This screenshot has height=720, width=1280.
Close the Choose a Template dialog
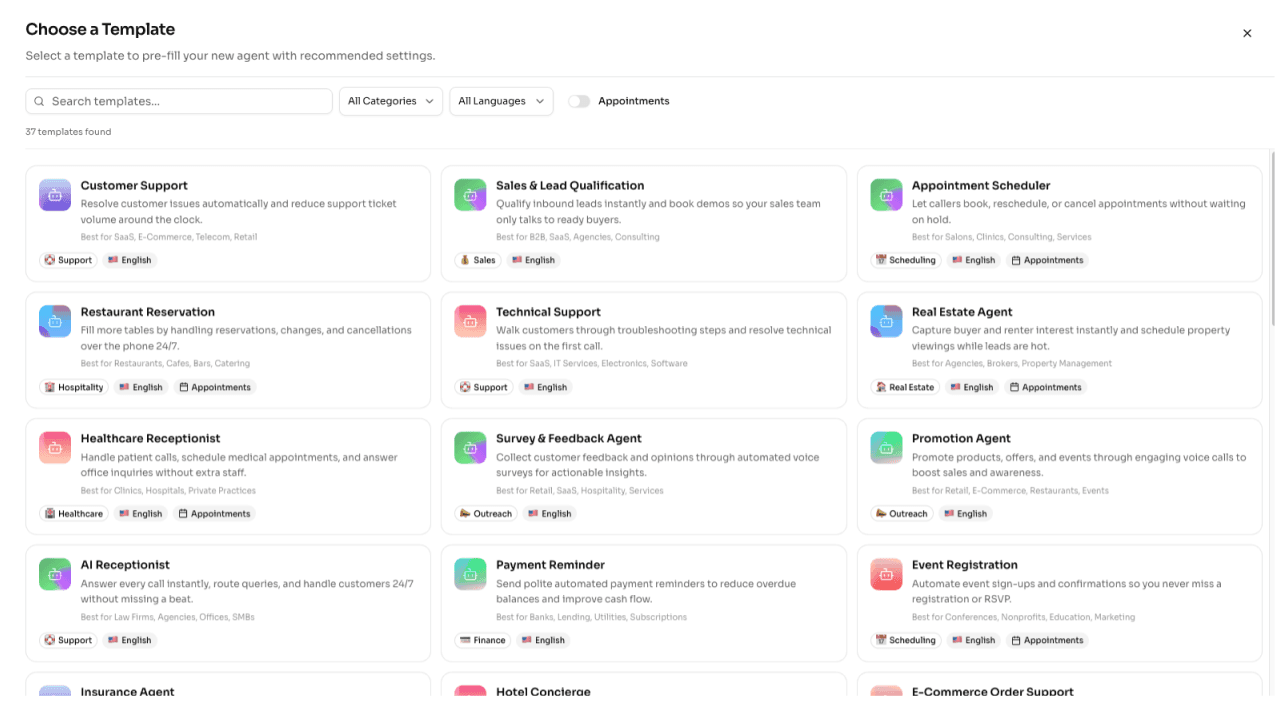coord(1247,33)
